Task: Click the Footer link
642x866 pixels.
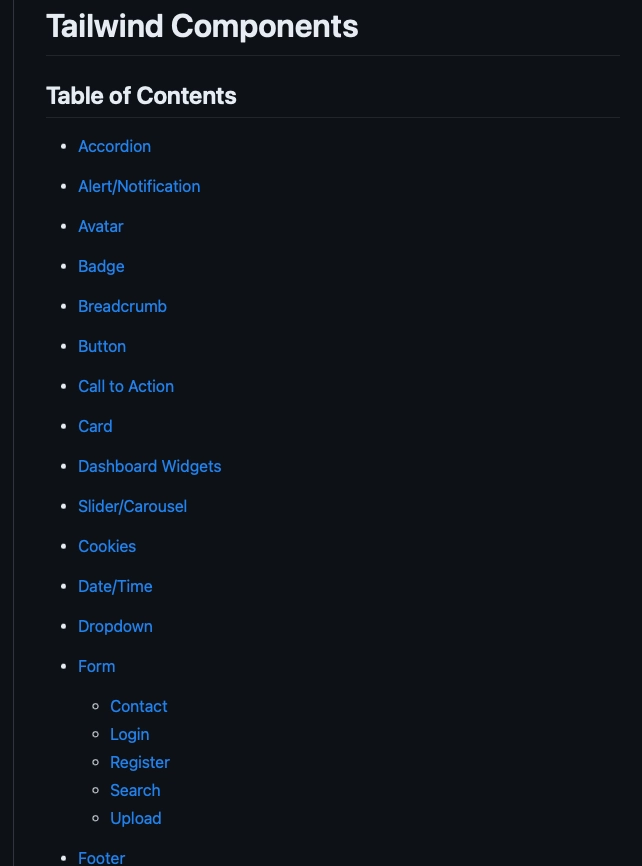Action: (101, 857)
